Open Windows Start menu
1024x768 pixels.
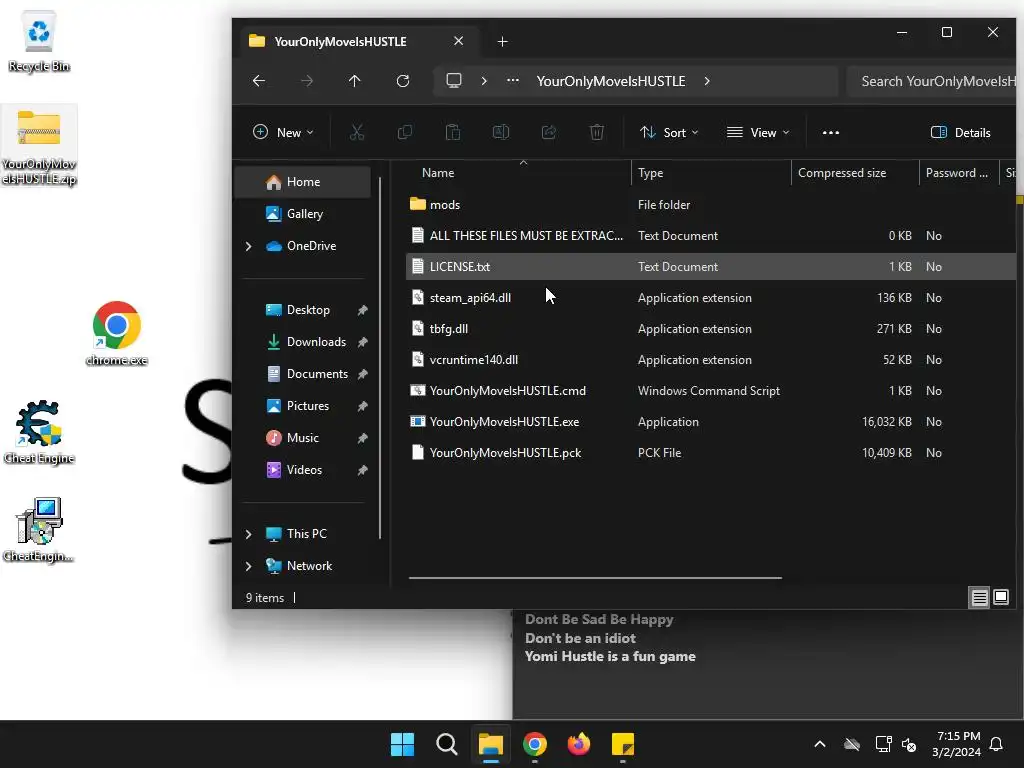402,744
